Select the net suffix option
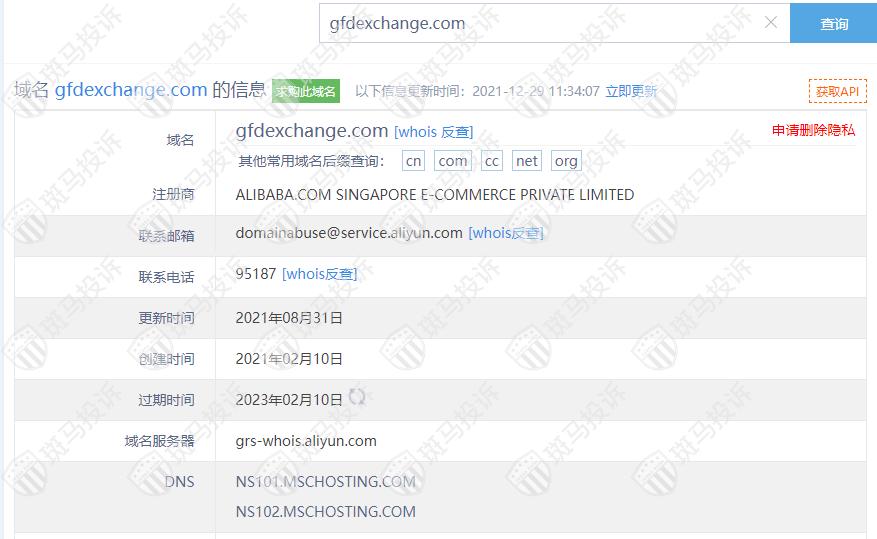The width and height of the screenshot is (877, 539). point(527,161)
